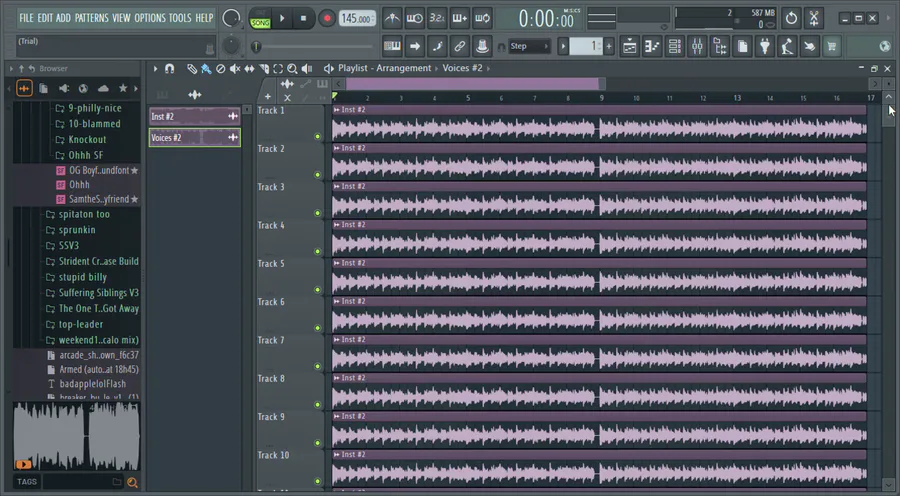Select the playlist Zoom tool
This screenshot has height=496, width=900.
pos(292,69)
